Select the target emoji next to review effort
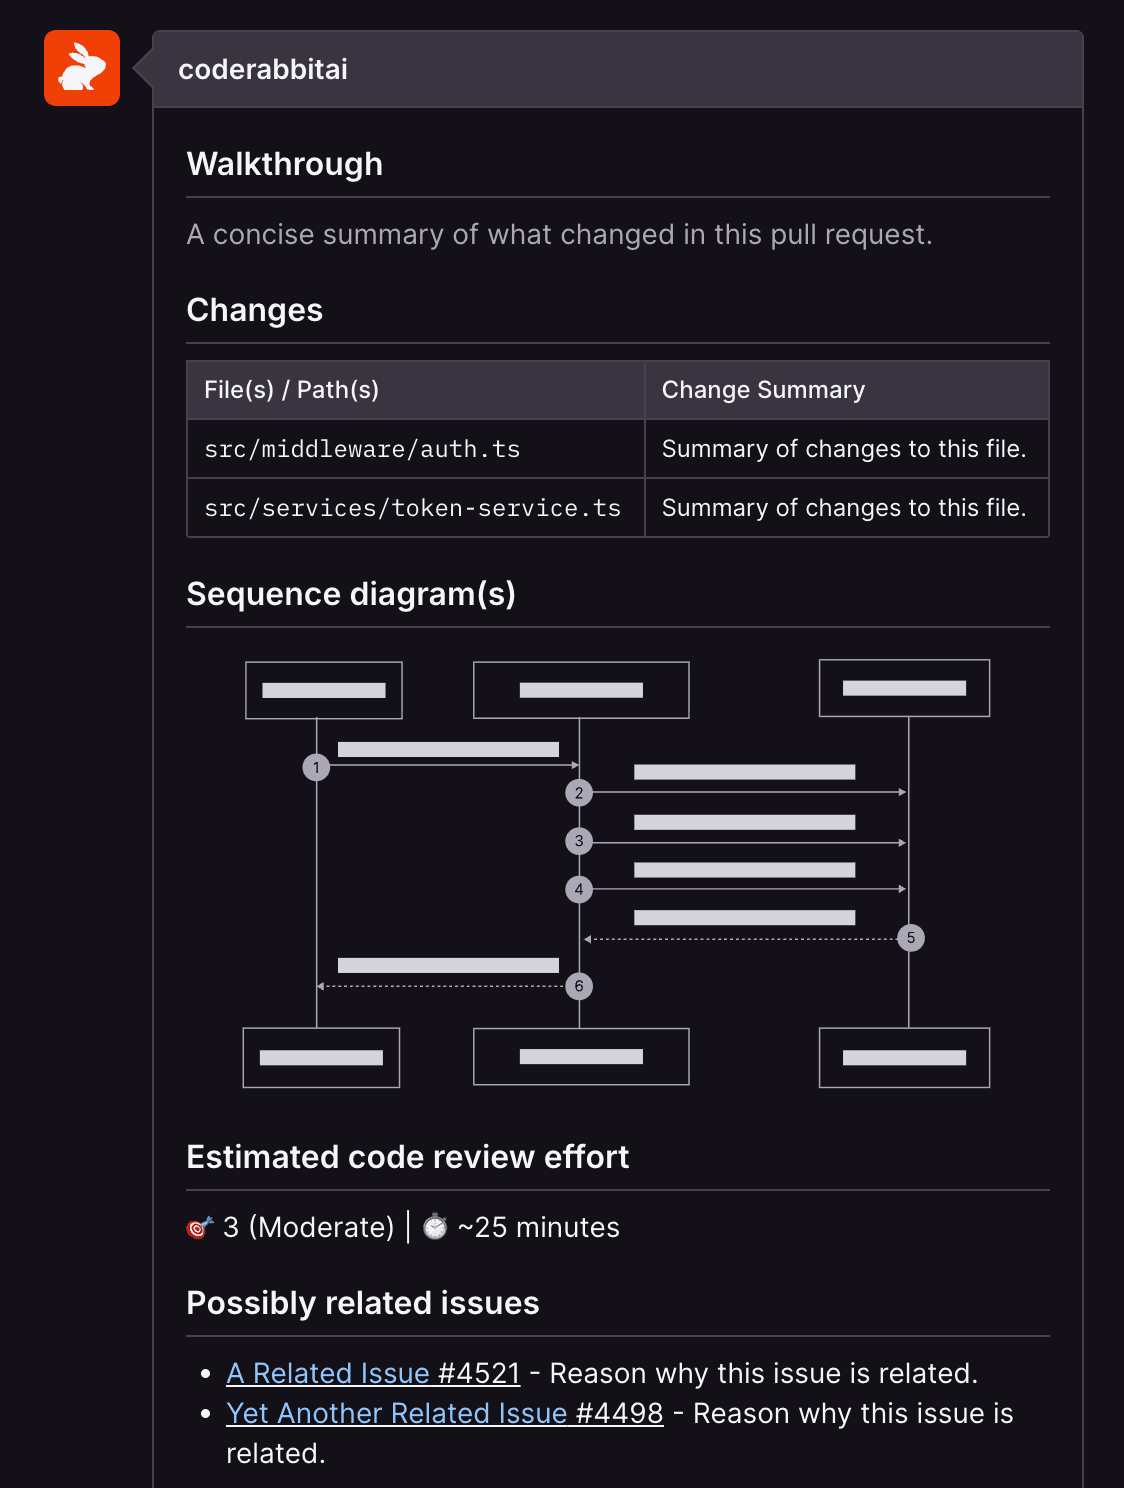The image size is (1124, 1488). click(x=200, y=1227)
